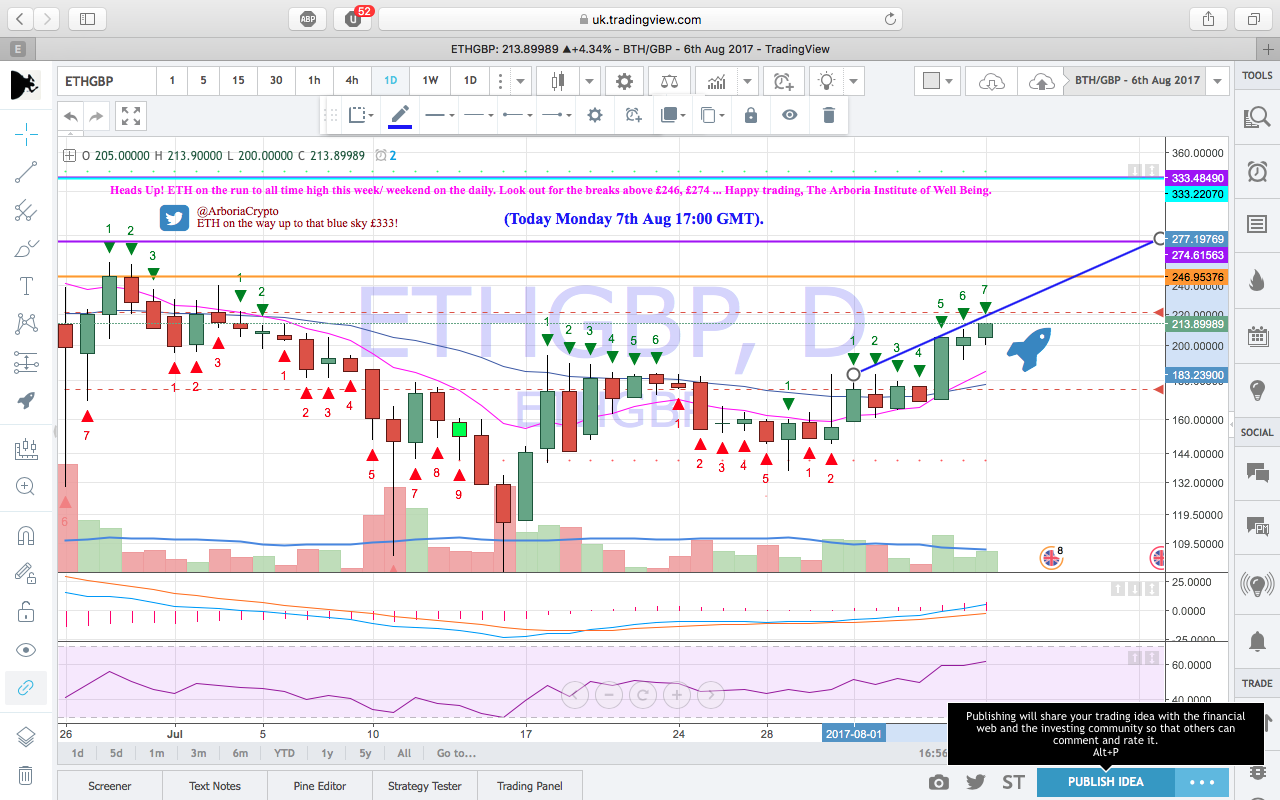The image size is (1280, 800).
Task: Open the compare symbols scales icon
Action: pyautogui.click(x=672, y=81)
